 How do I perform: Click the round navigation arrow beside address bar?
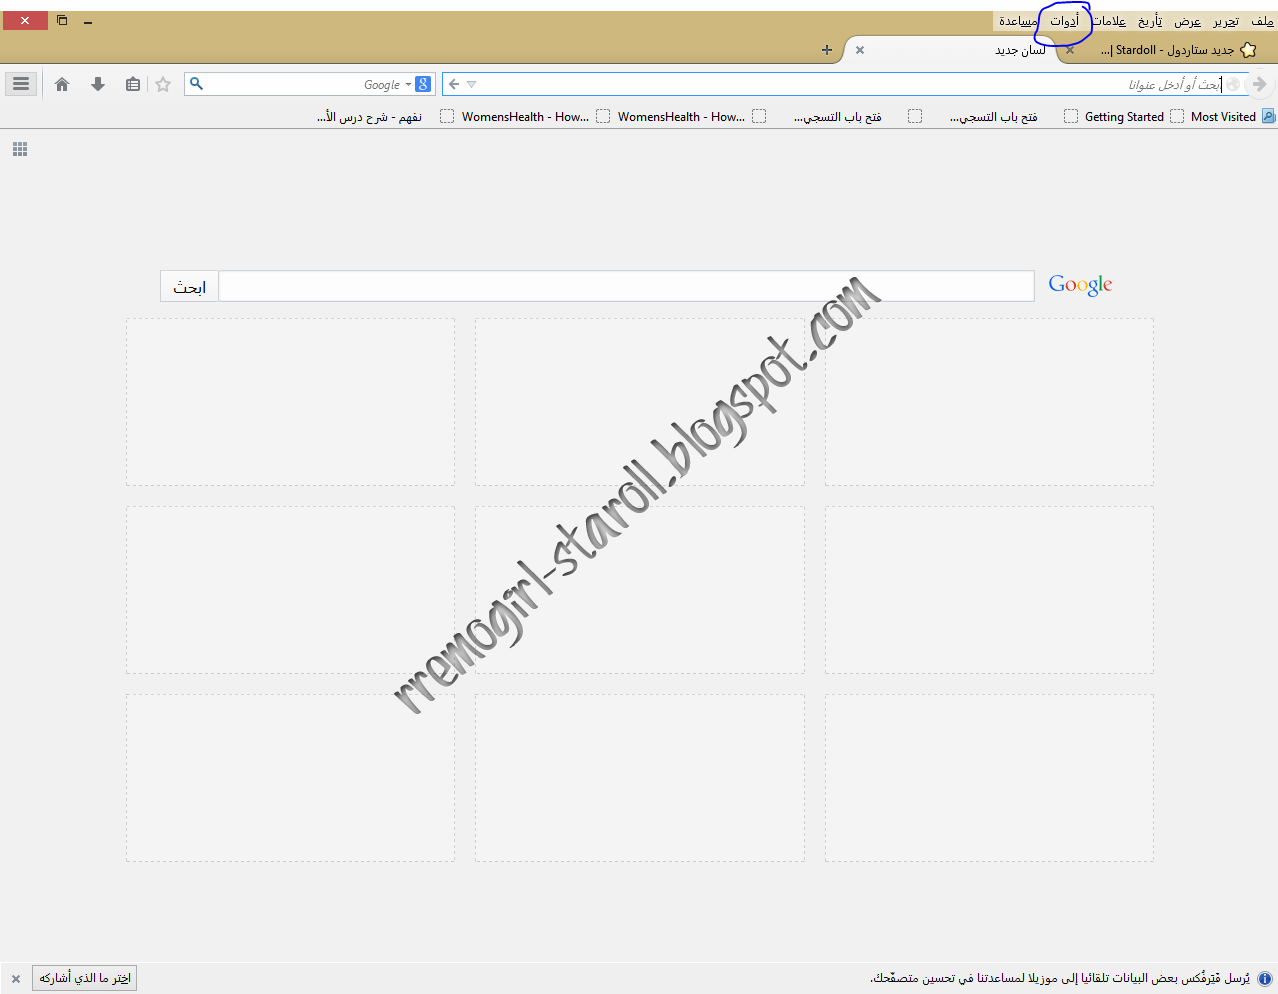pos(1260,84)
